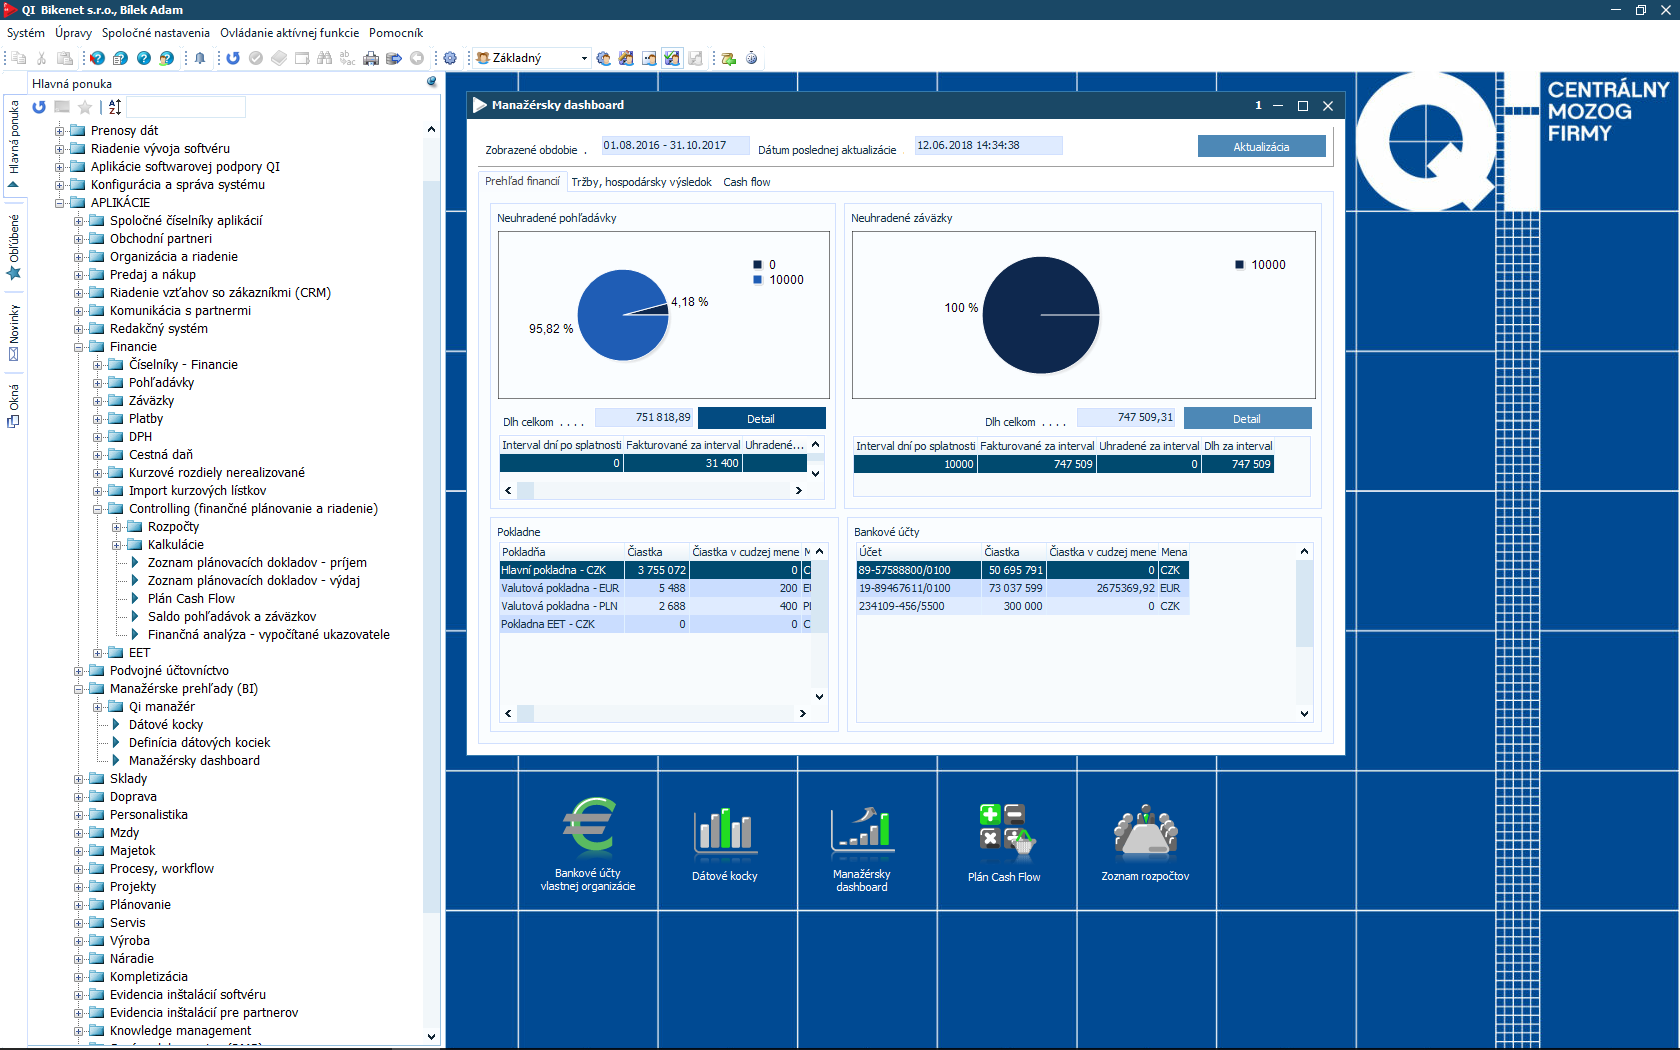This screenshot has height=1050, width=1680.
Task: Click the binoculars search icon
Action: [324, 58]
